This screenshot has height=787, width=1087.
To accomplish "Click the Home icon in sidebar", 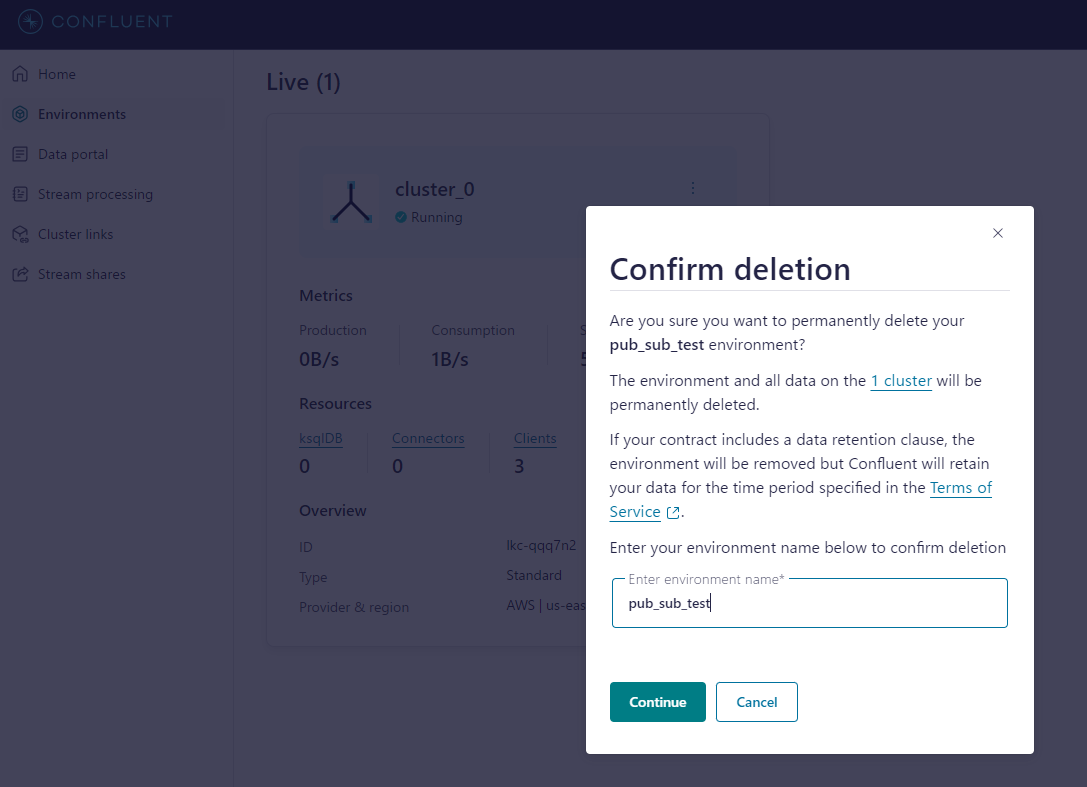I will 20,73.
